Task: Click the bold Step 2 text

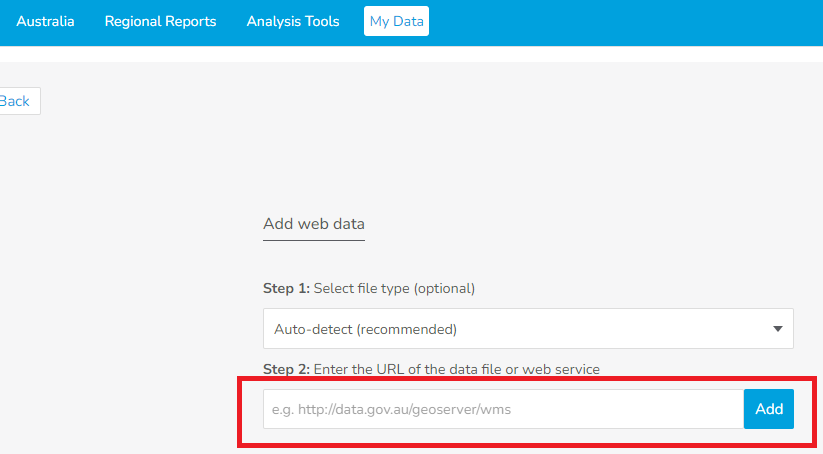Action: [286, 369]
